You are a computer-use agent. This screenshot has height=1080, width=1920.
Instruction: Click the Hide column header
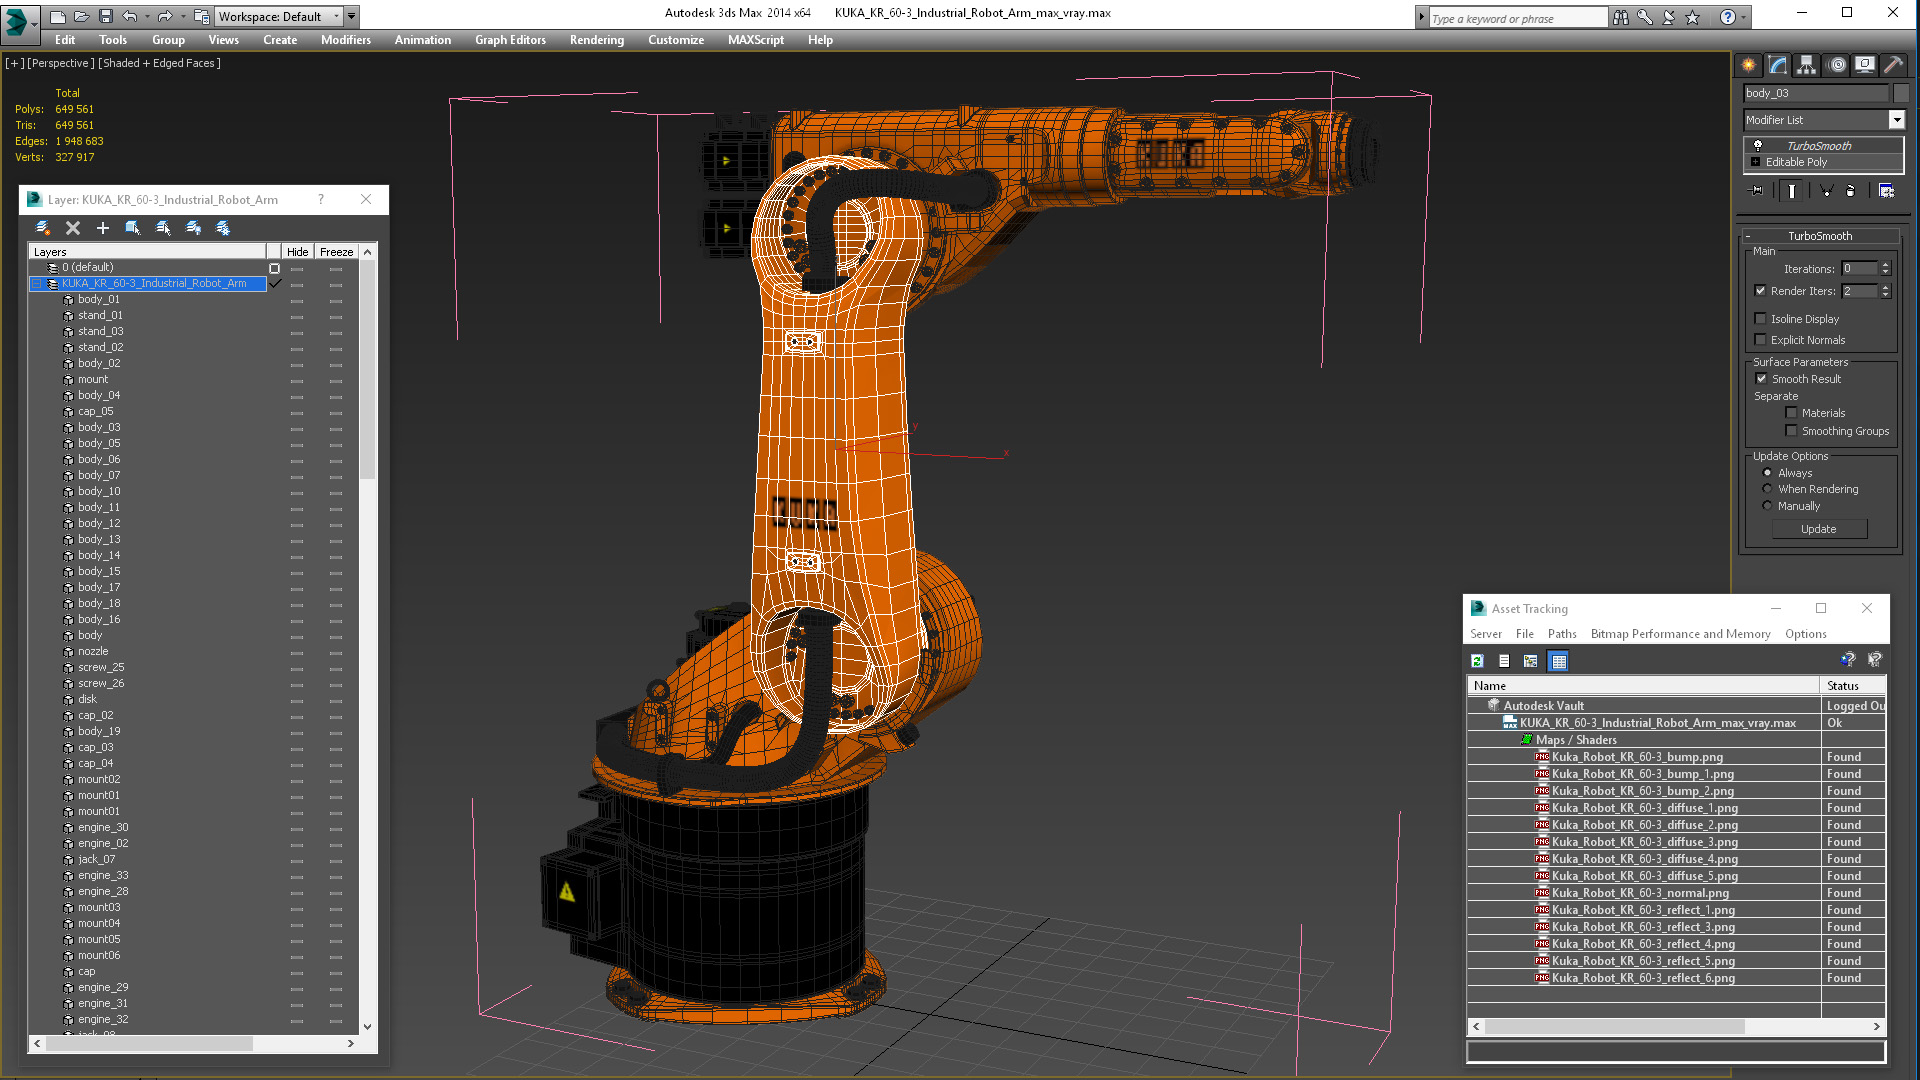point(297,252)
